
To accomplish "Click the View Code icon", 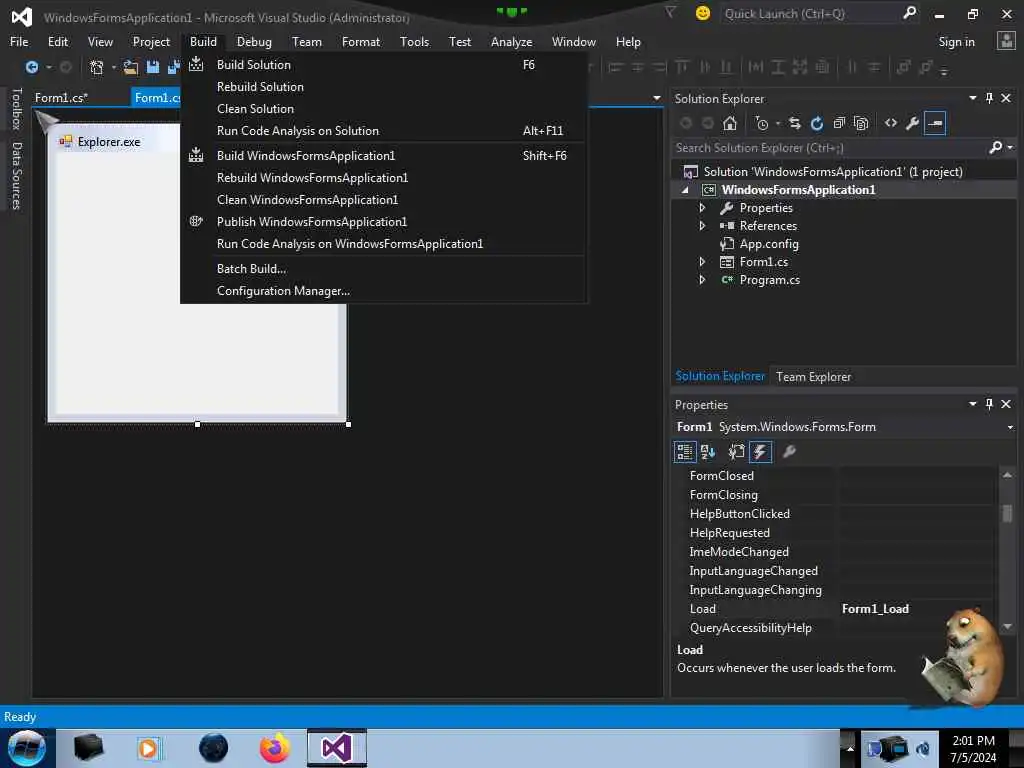I will pyautogui.click(x=891, y=123).
